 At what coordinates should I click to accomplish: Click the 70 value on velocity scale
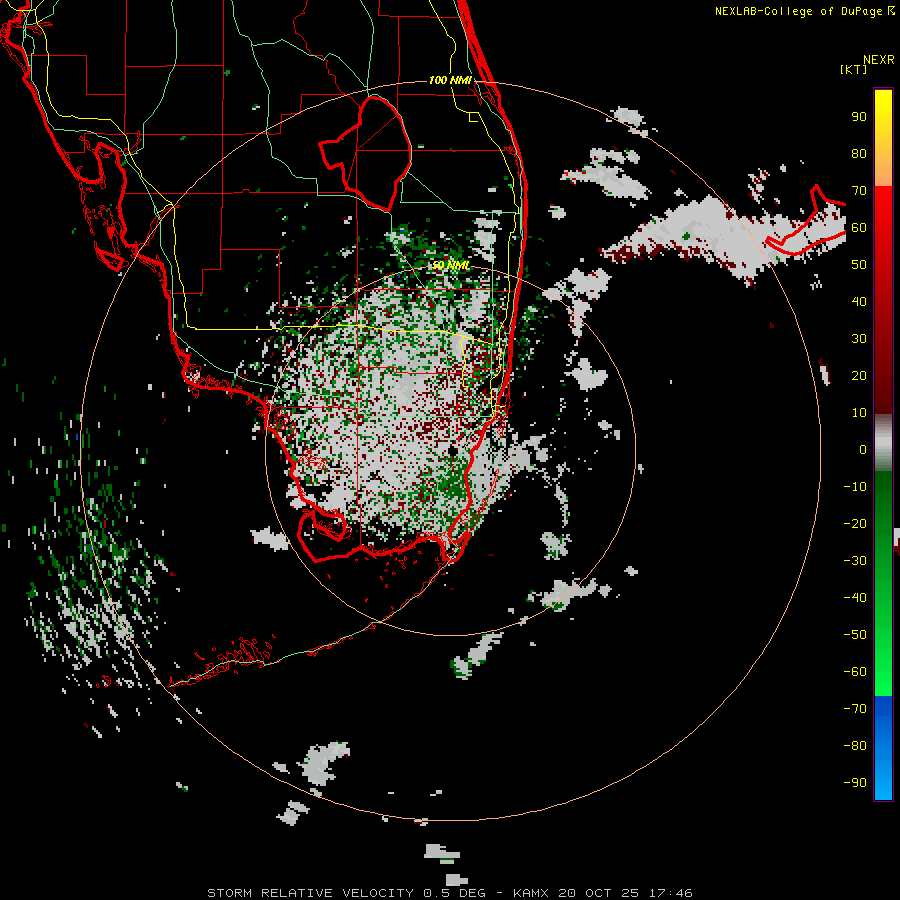tap(859, 191)
